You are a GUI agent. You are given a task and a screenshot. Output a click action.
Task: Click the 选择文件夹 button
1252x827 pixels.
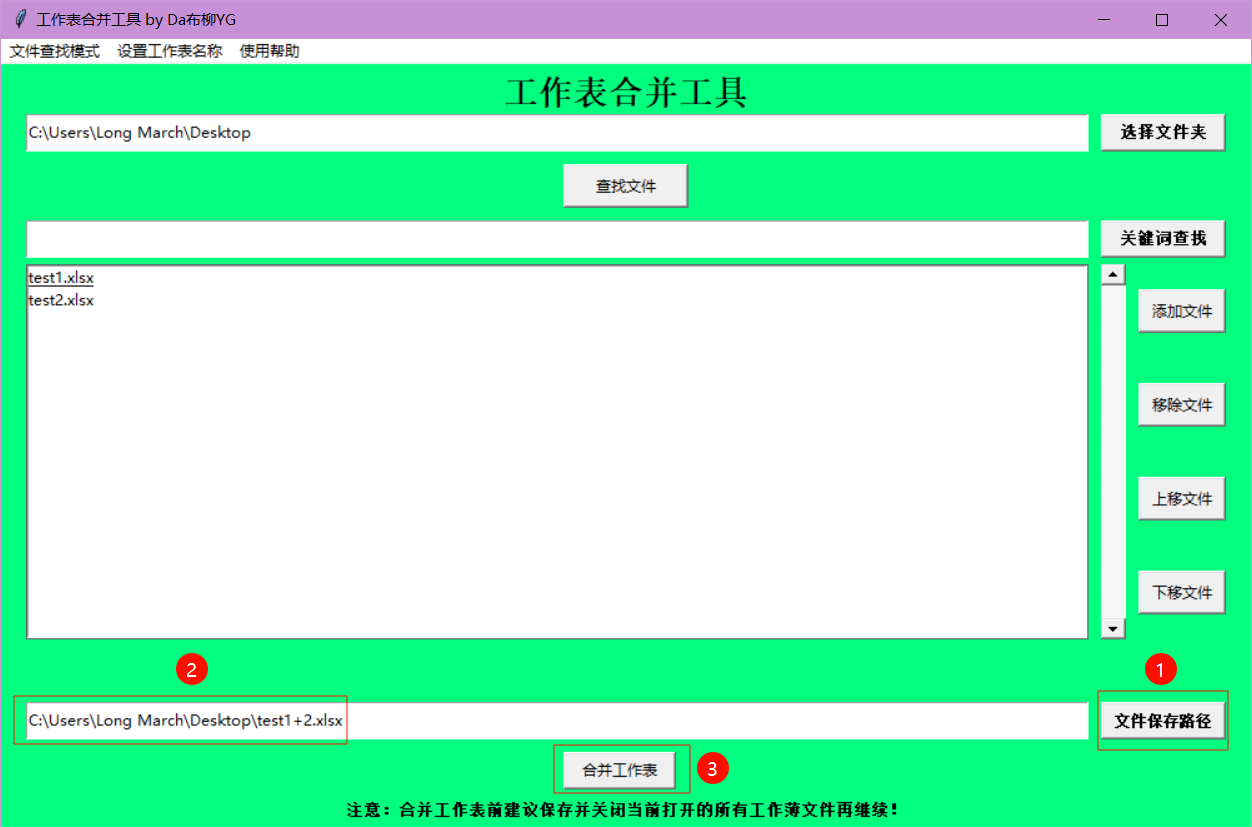point(1162,132)
